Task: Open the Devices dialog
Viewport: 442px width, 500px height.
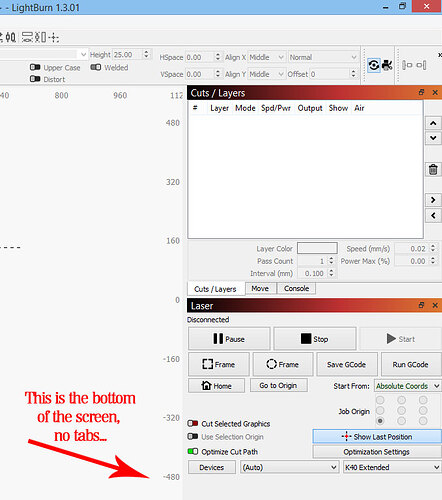Action: (x=212, y=467)
